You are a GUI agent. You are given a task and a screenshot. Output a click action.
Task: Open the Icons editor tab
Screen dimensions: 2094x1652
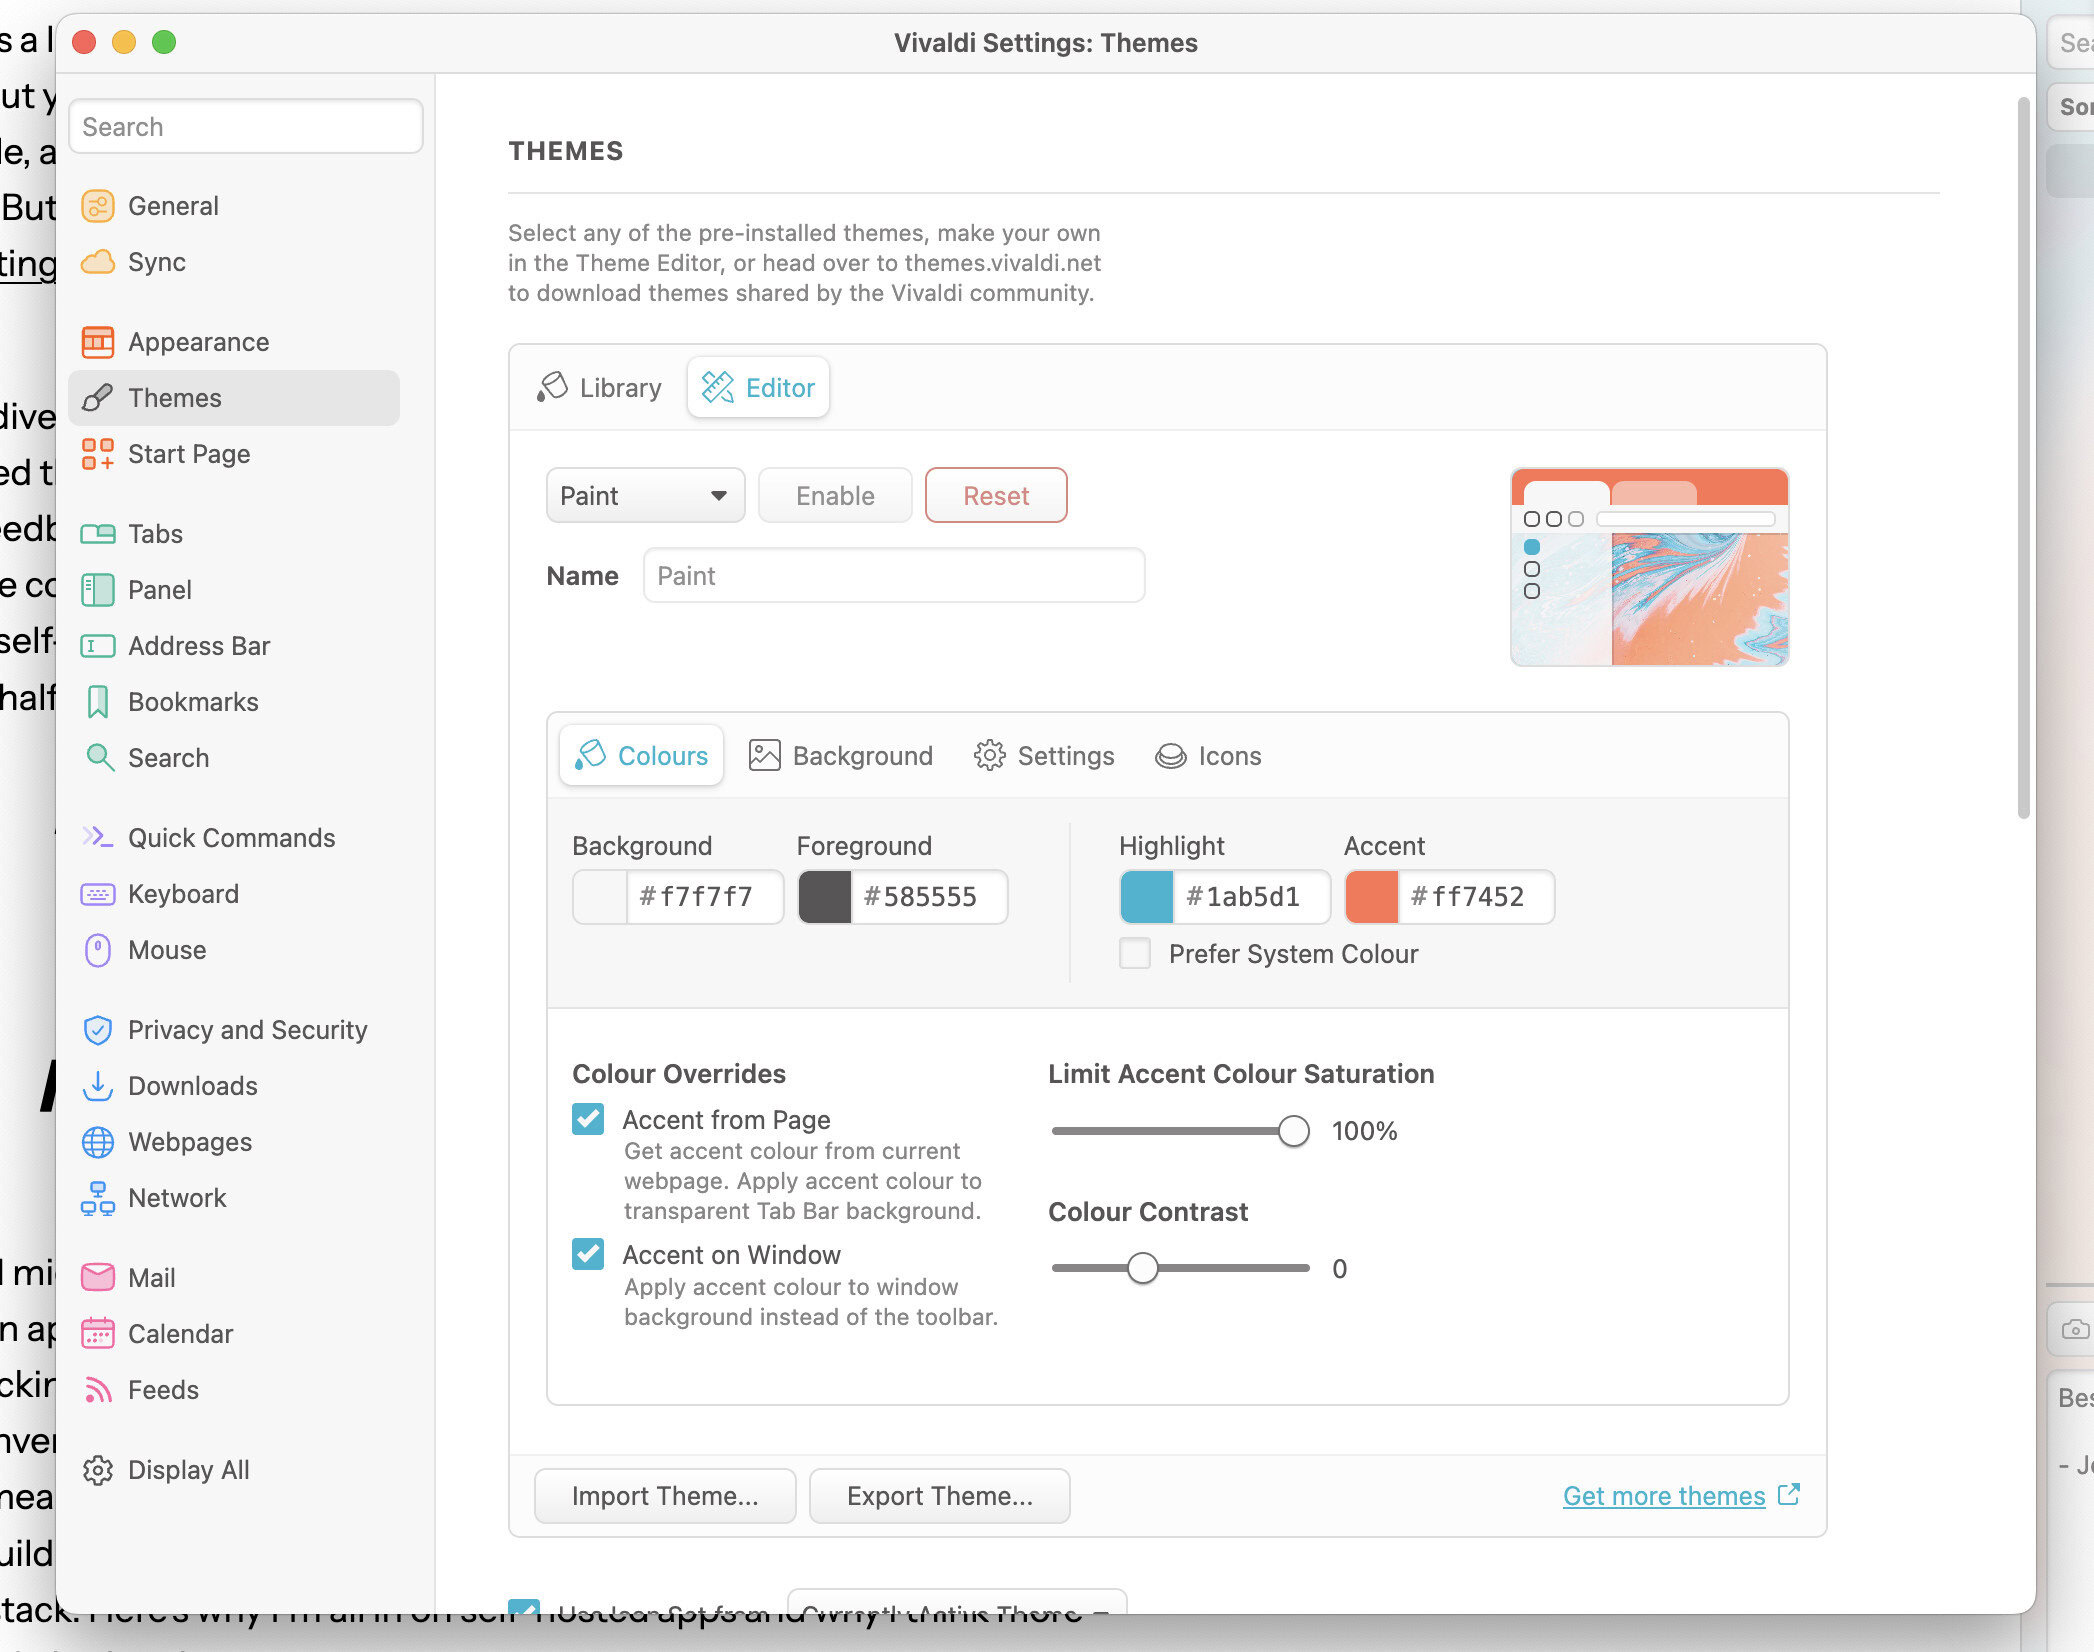click(x=1208, y=756)
